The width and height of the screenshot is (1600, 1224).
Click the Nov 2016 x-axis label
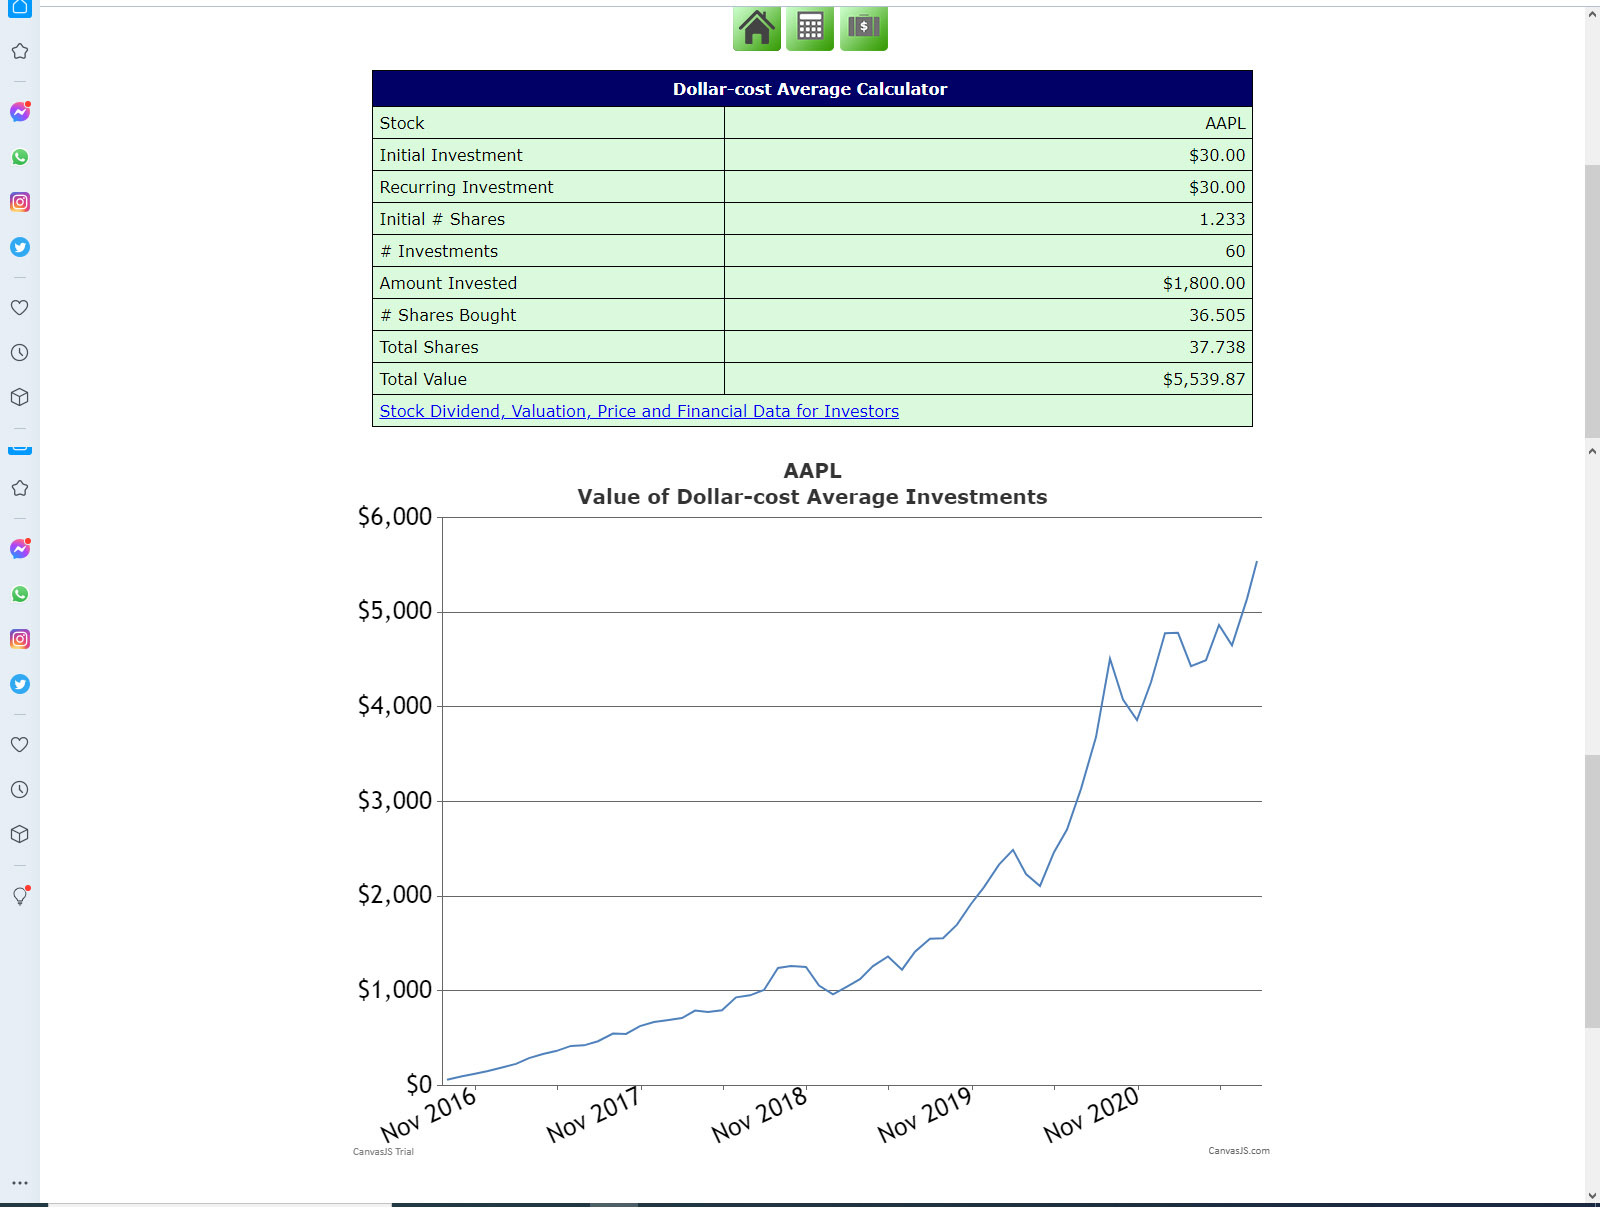(429, 1114)
